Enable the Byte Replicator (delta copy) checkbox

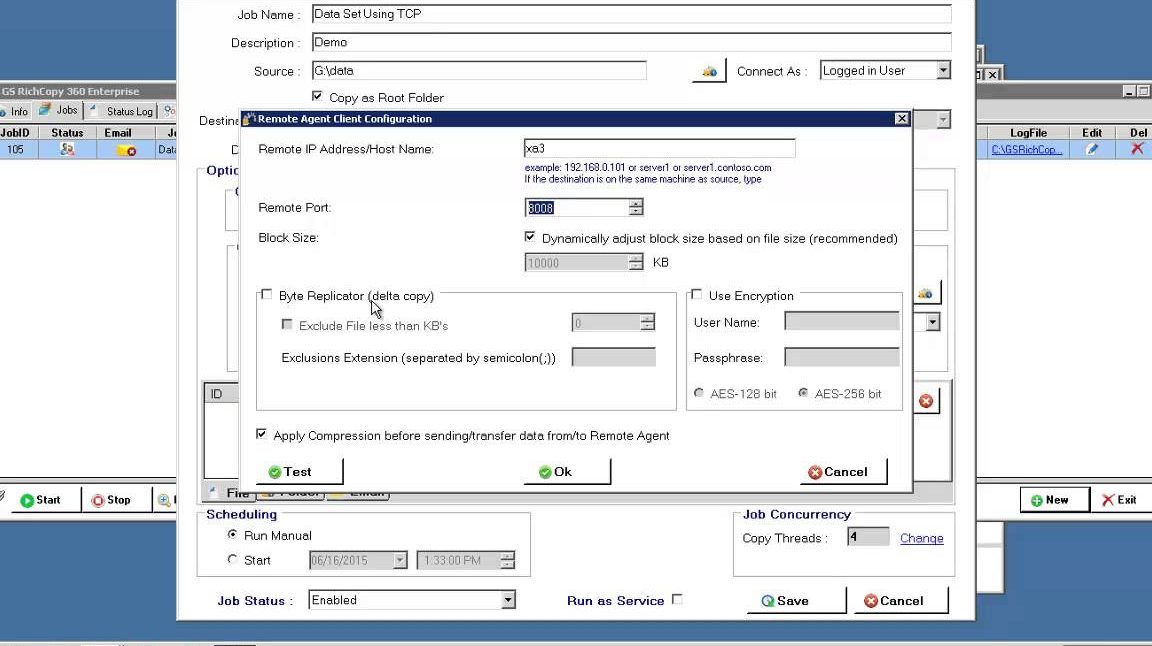266,295
